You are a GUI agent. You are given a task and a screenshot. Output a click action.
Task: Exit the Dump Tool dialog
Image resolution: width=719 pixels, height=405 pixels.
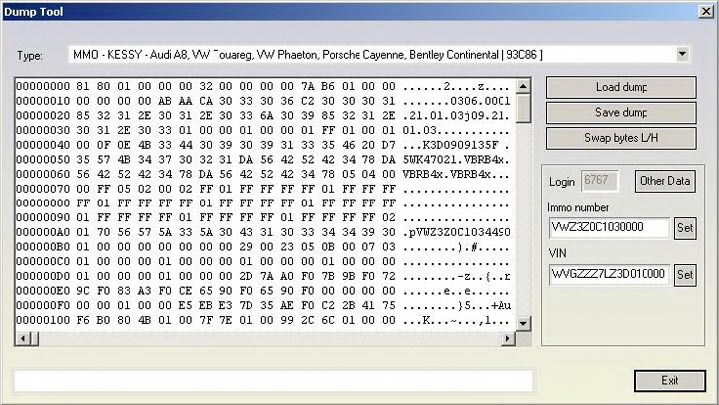click(x=669, y=381)
